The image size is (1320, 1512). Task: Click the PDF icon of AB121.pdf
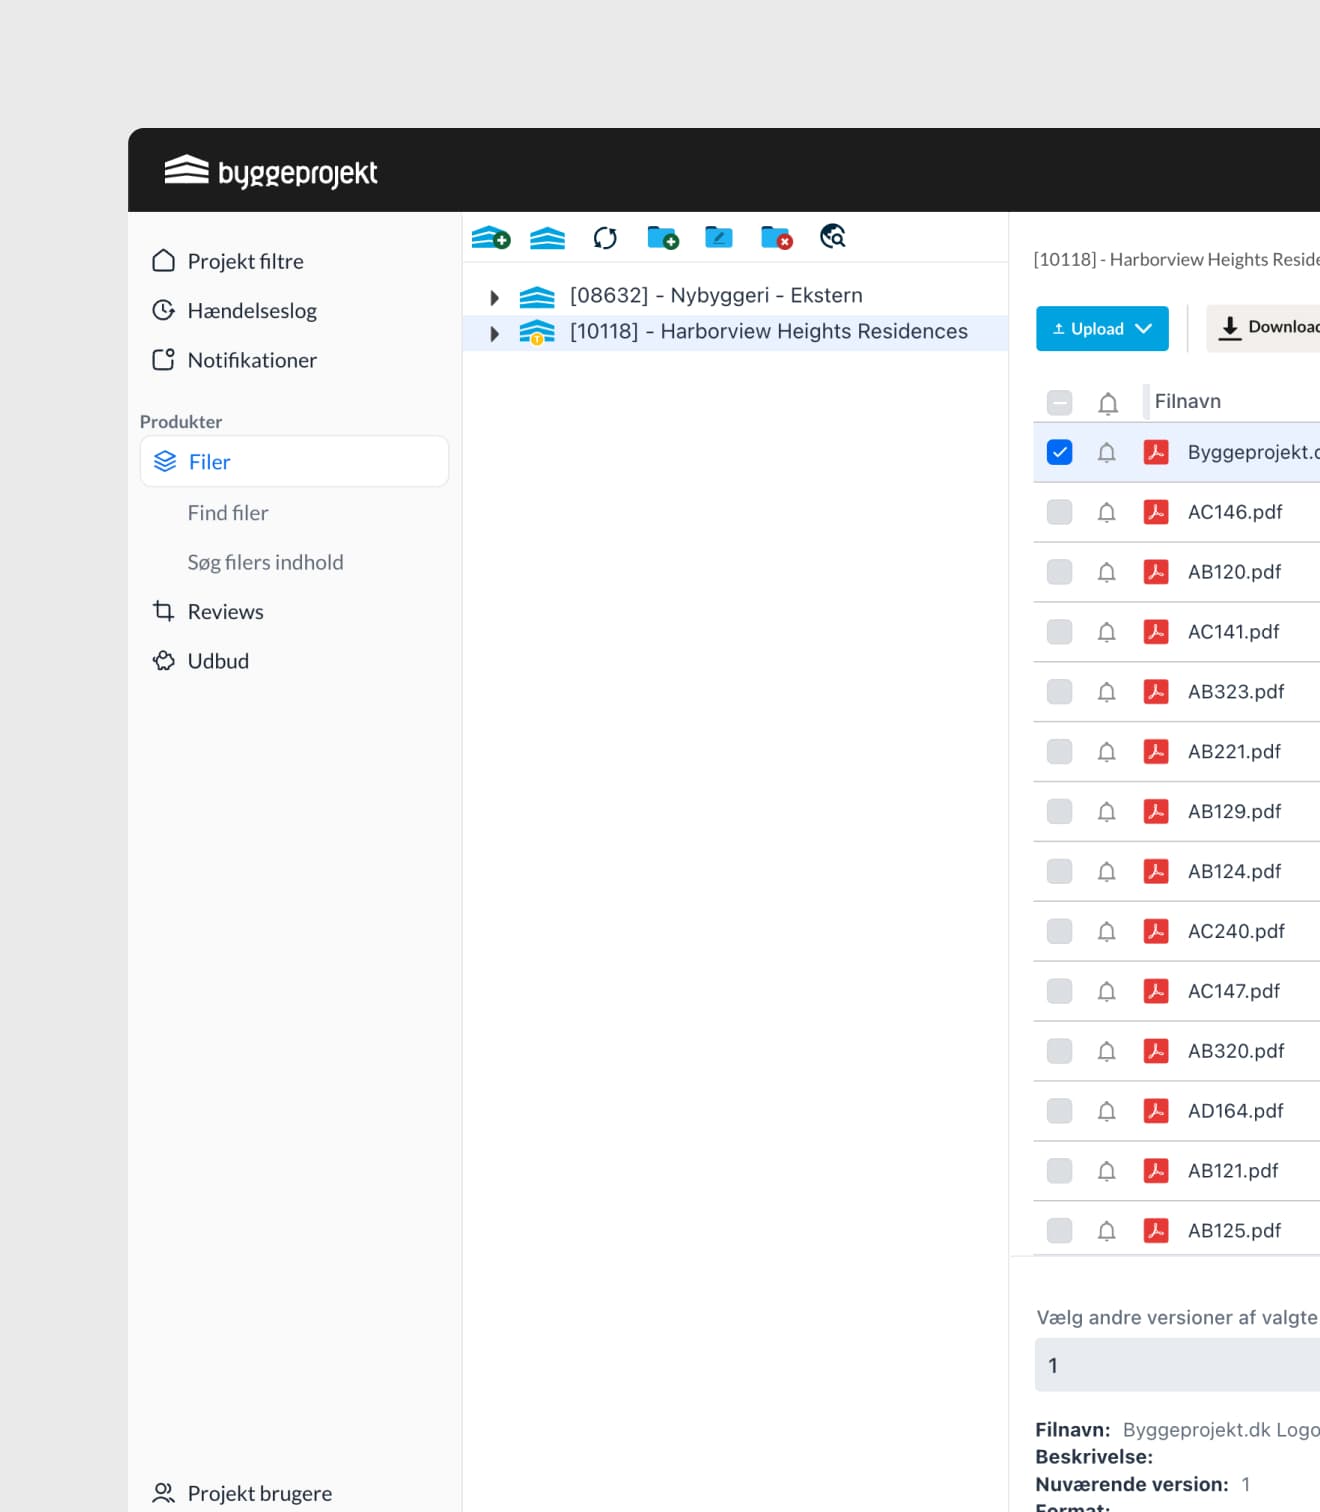[1156, 1171]
